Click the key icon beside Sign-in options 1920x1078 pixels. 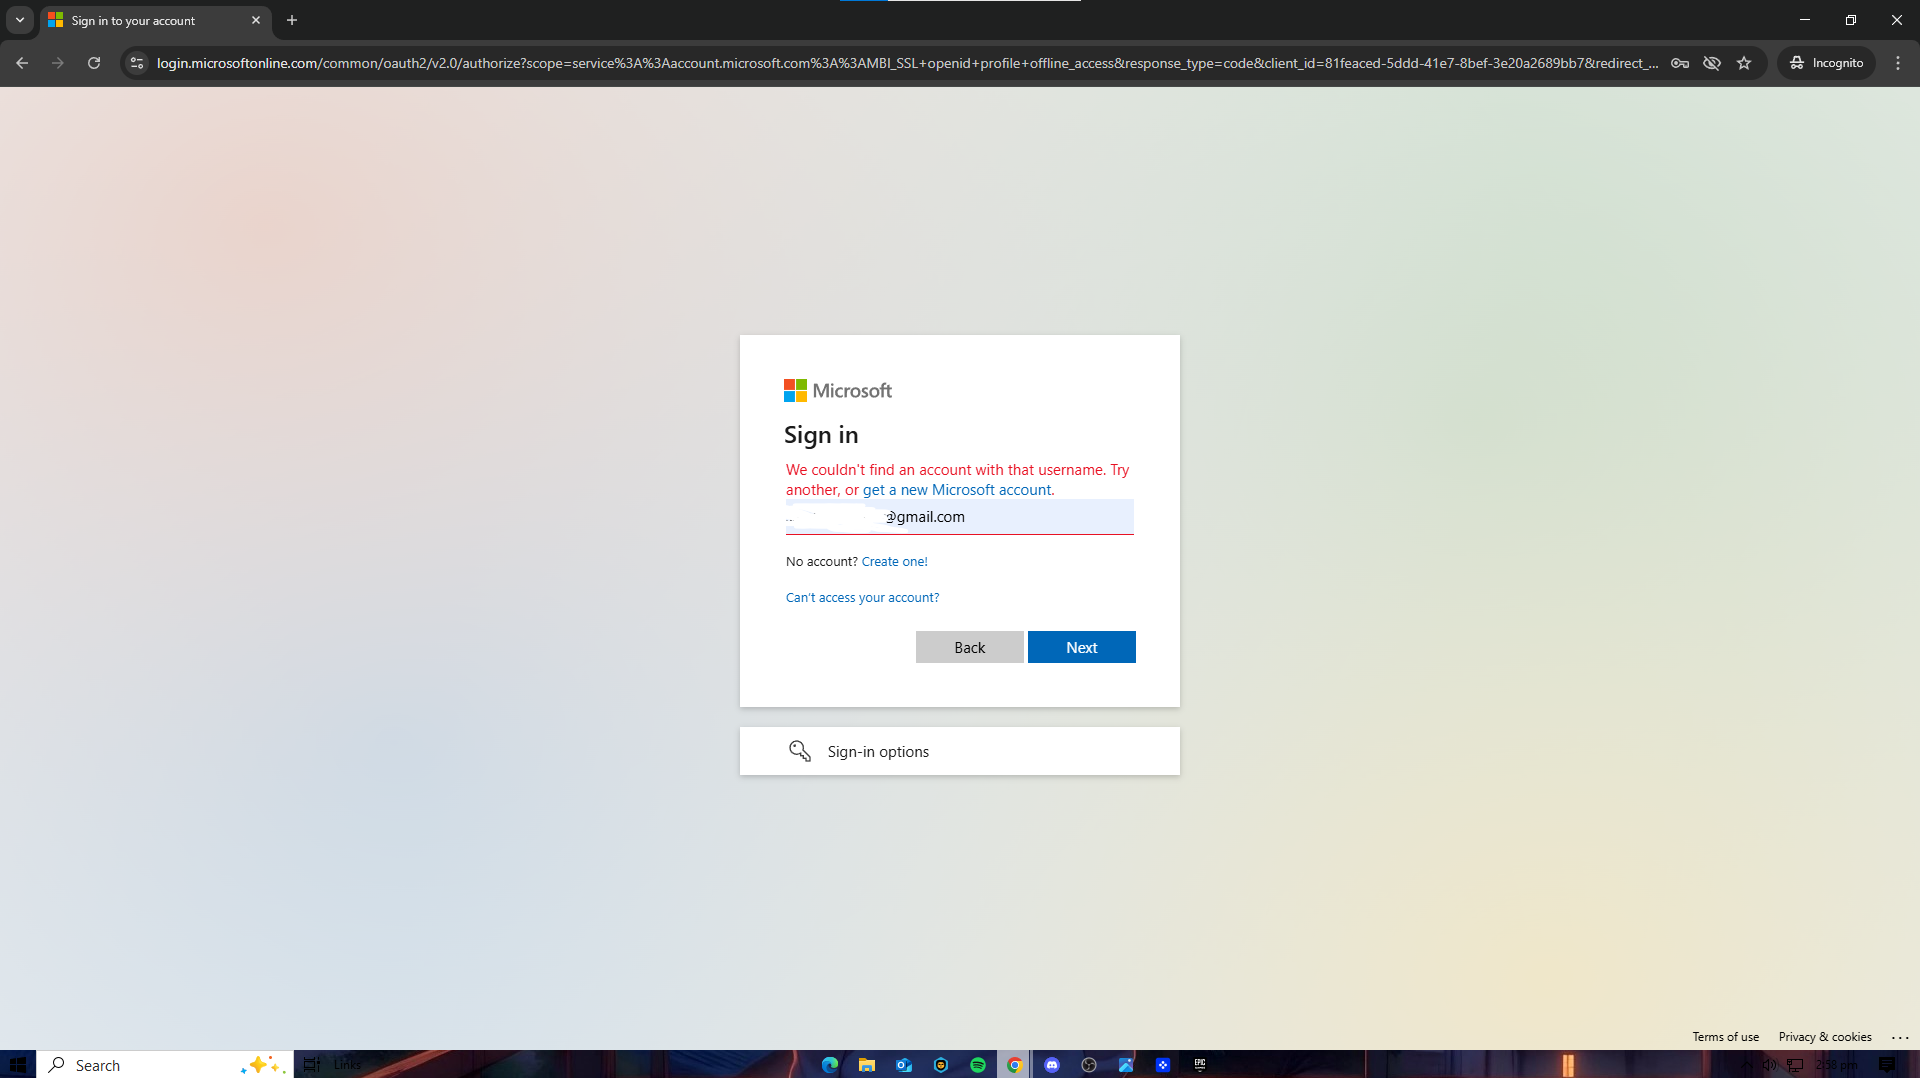click(800, 751)
